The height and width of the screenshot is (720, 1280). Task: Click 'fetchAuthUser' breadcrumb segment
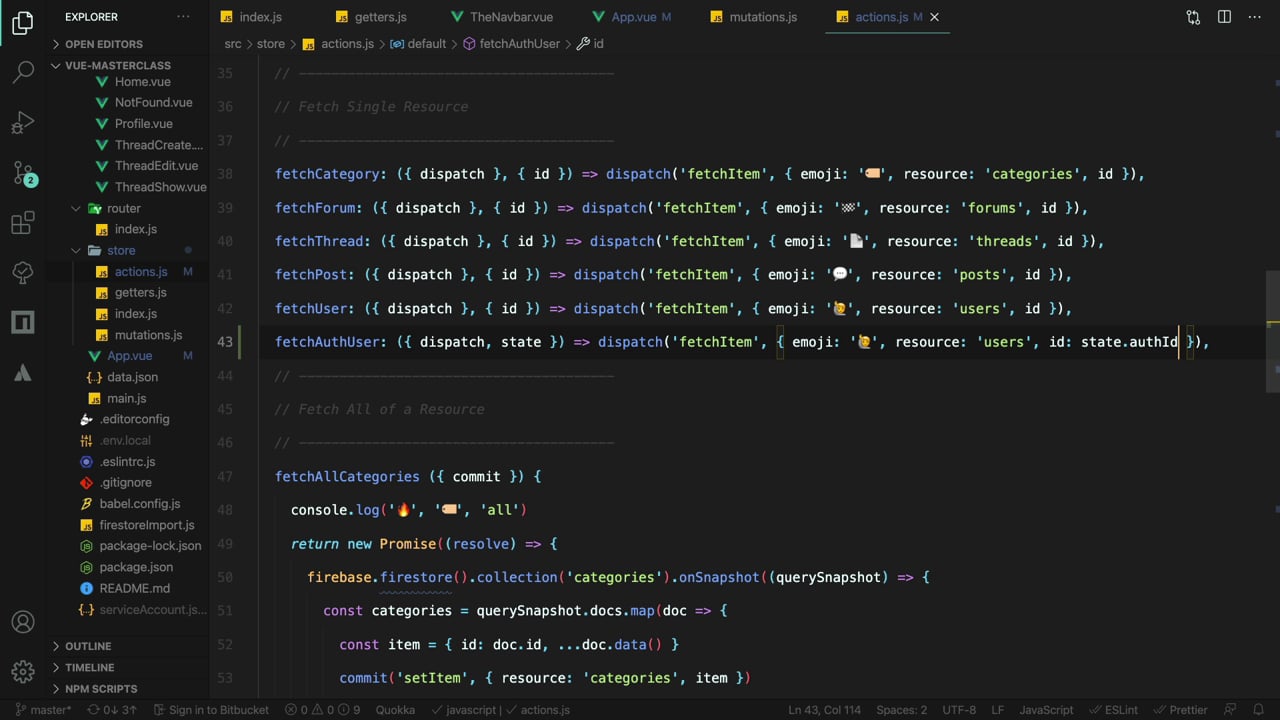coord(519,44)
